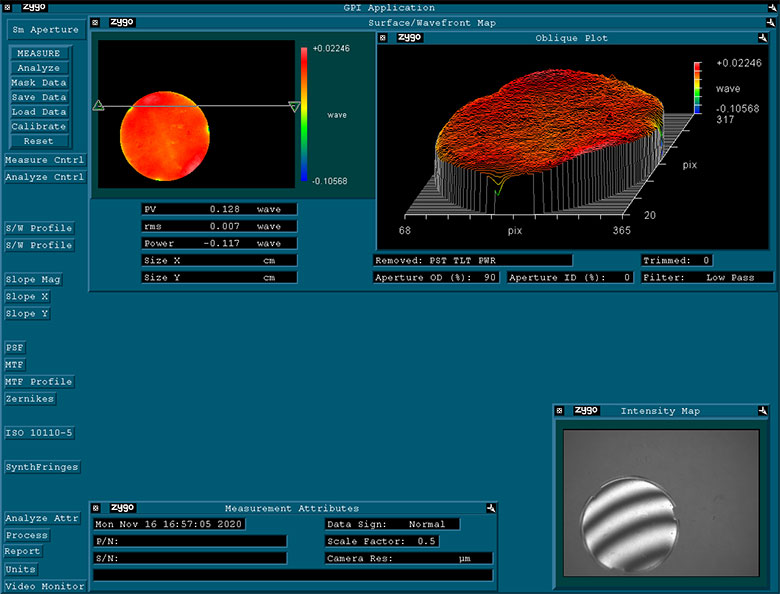Viewport: 780px width, 594px height.
Task: Click the Removed: PST TLT PWR field
Action: point(473,260)
